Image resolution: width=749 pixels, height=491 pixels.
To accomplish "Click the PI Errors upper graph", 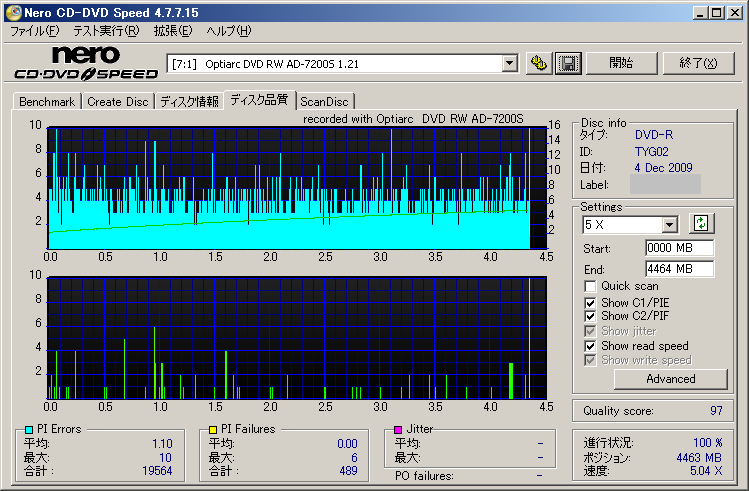I will pos(297,188).
